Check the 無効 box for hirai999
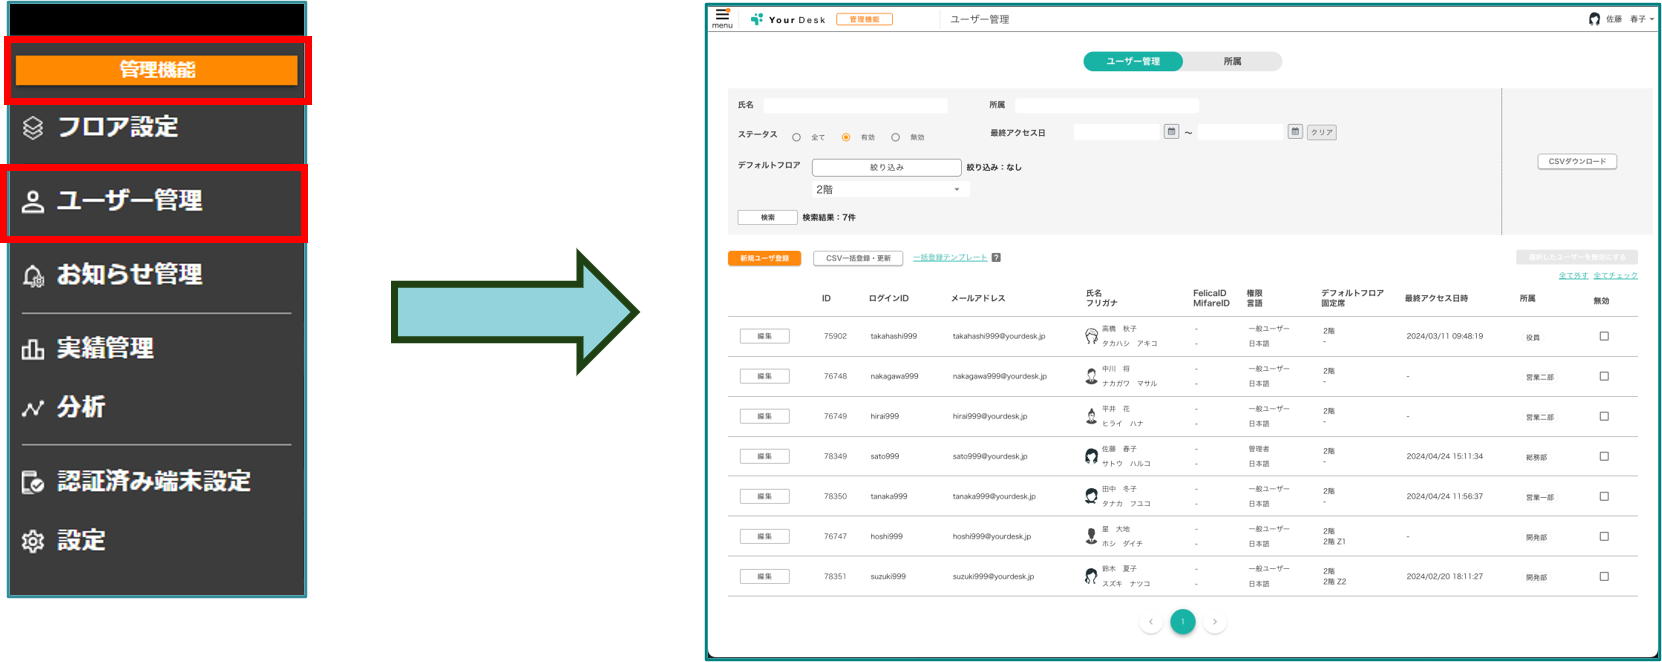 tap(1604, 416)
